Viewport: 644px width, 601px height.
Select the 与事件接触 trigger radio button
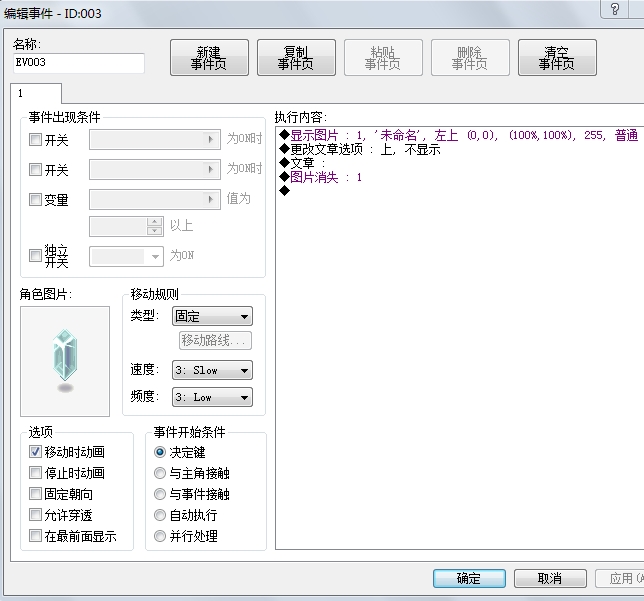tap(160, 494)
